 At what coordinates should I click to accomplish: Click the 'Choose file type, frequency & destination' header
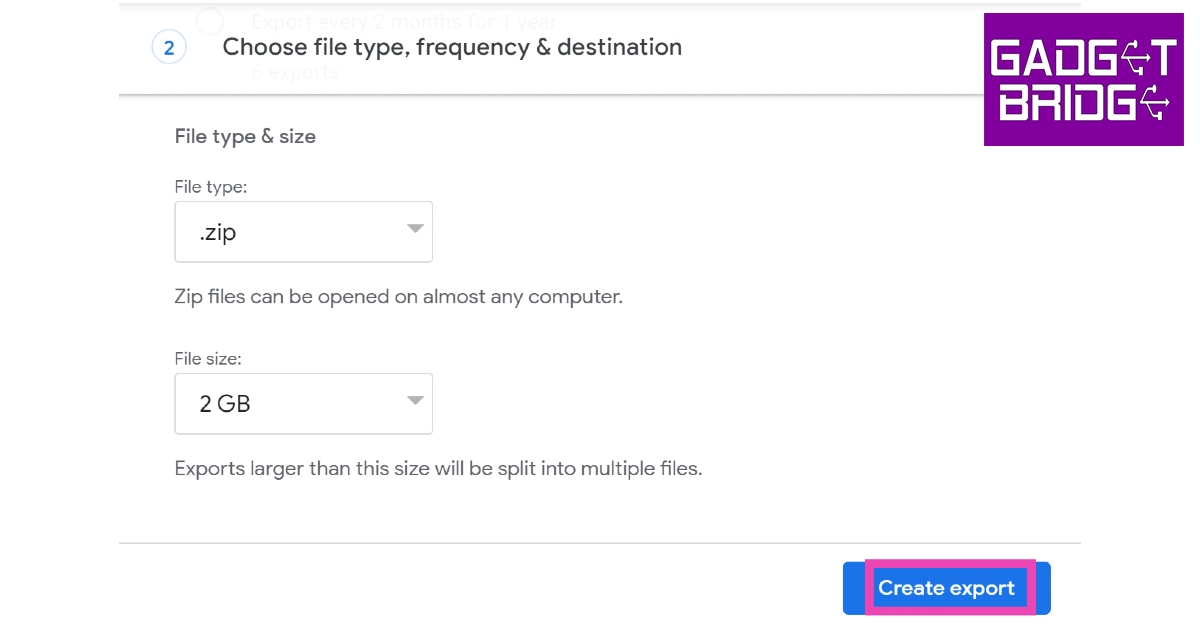(452, 47)
